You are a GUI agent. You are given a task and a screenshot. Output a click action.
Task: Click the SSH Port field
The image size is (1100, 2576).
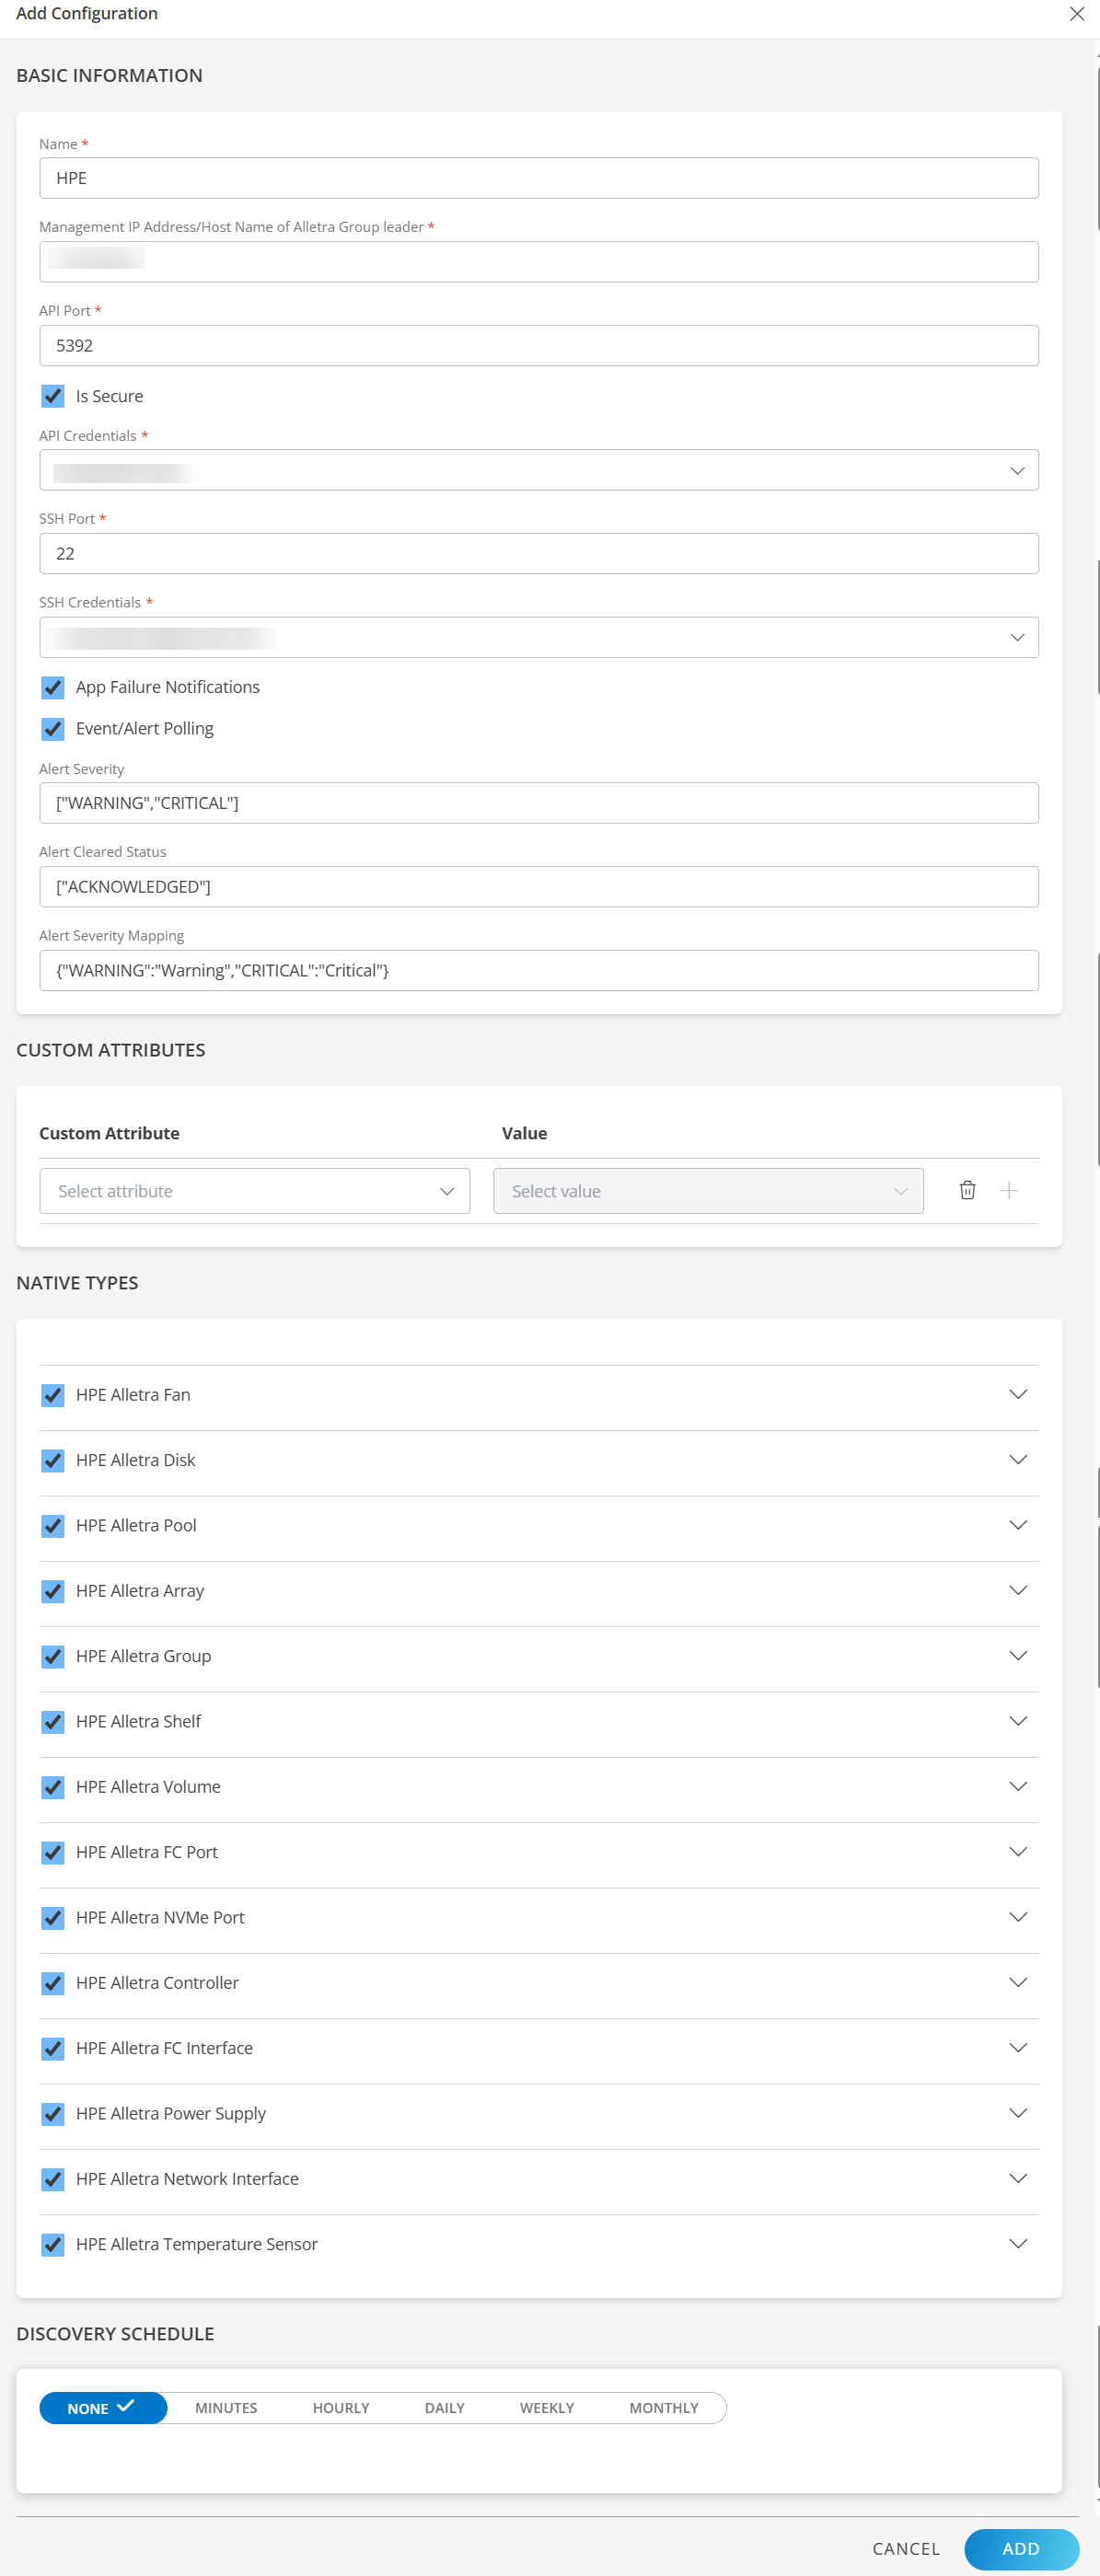tap(539, 554)
